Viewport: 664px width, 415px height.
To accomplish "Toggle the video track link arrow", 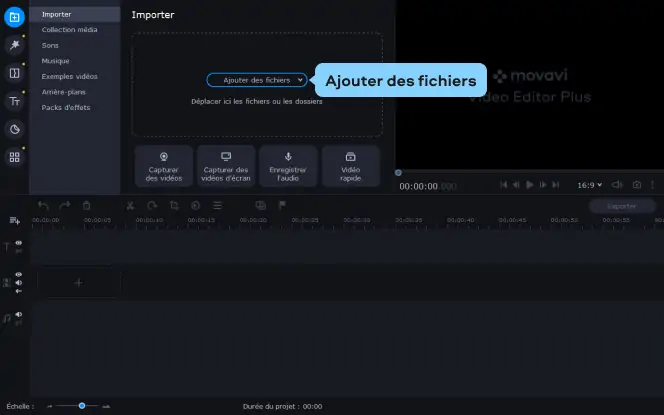I will pyautogui.click(x=19, y=291).
